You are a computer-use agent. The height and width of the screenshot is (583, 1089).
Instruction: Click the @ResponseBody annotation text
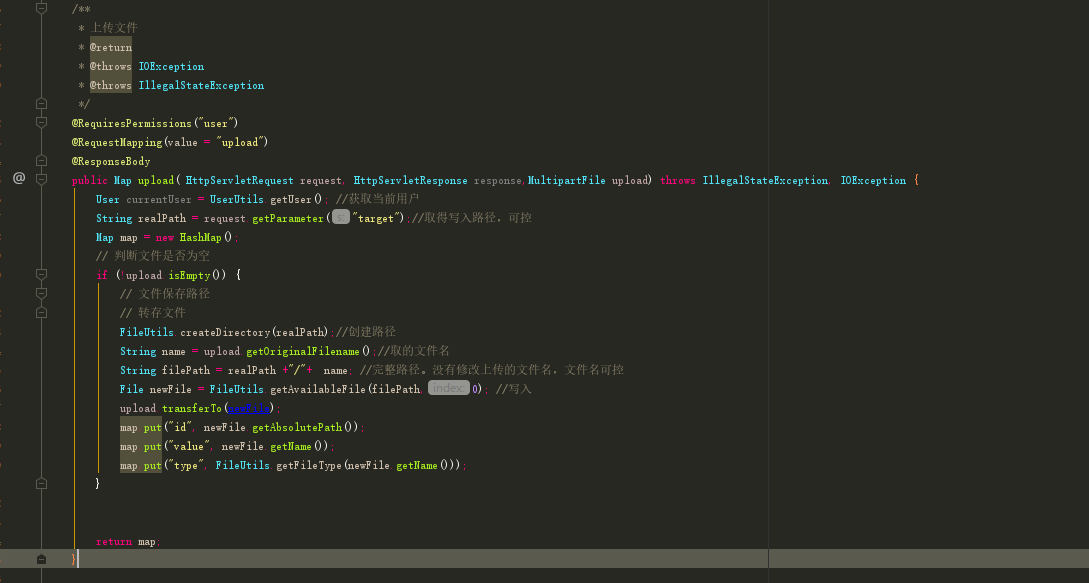(111, 161)
